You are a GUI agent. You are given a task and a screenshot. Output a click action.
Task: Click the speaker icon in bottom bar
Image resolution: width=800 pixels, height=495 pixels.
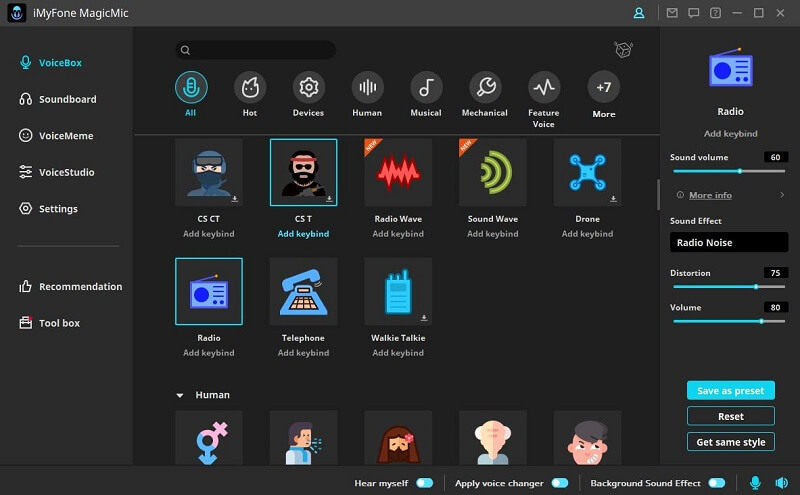(x=782, y=482)
